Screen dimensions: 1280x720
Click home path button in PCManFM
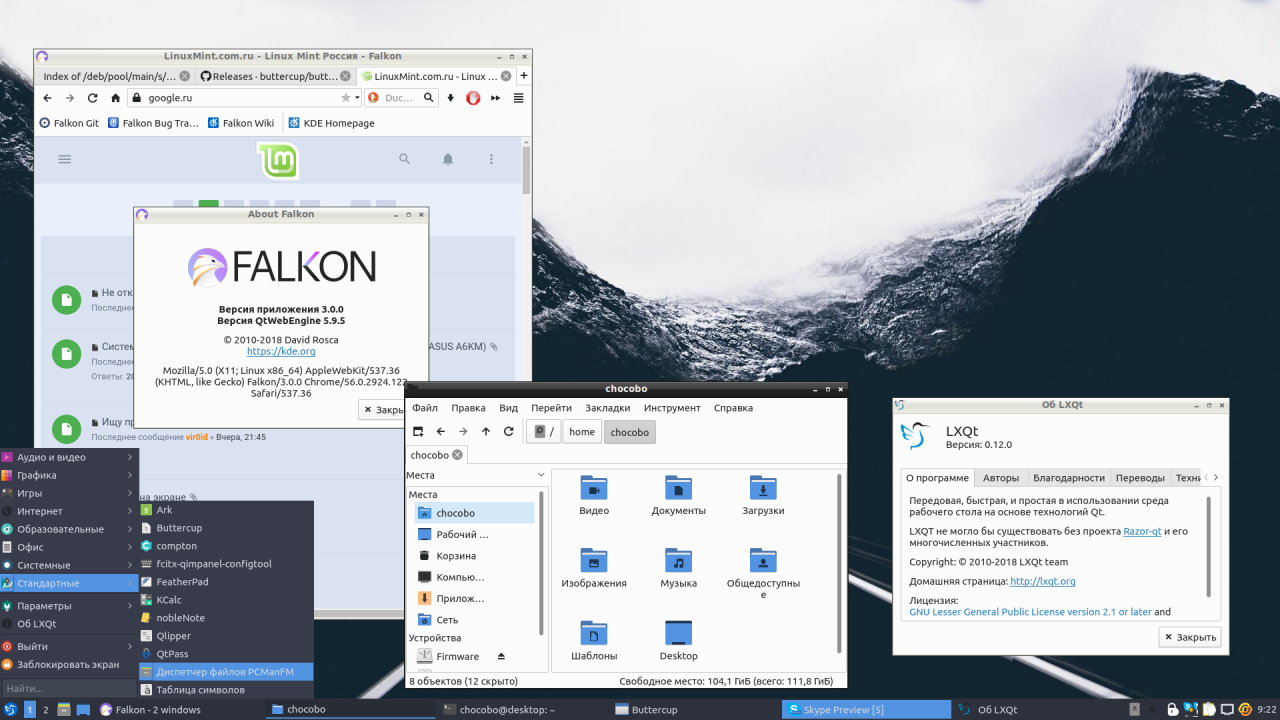tap(582, 432)
